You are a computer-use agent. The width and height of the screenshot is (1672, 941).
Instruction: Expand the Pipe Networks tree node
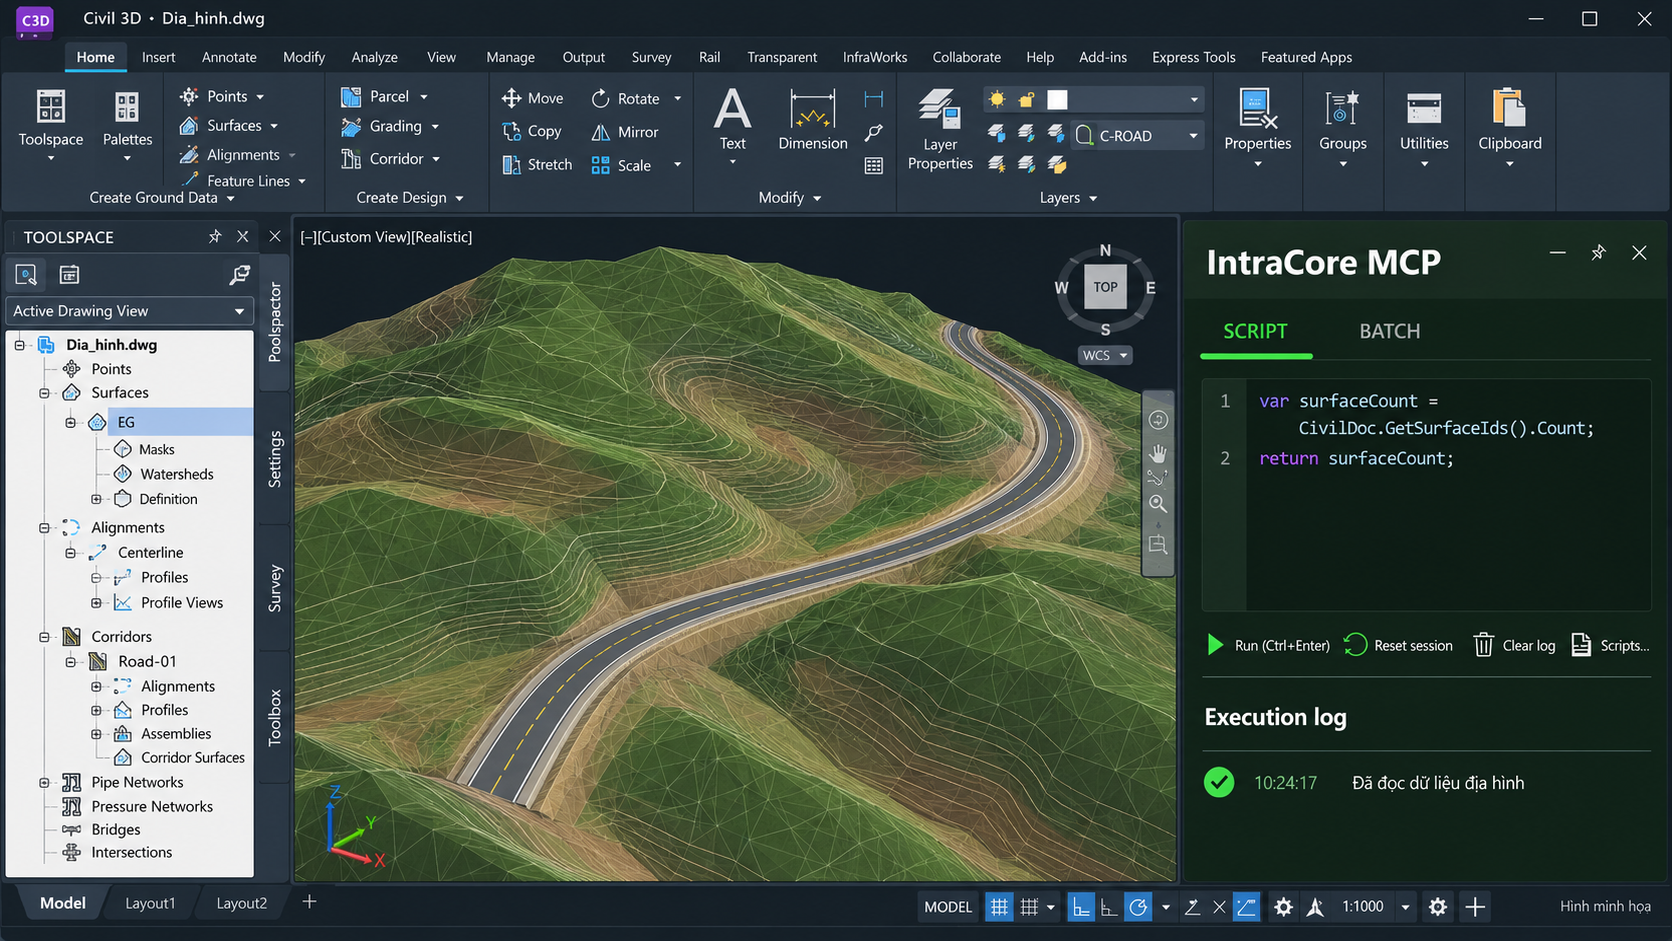click(44, 783)
